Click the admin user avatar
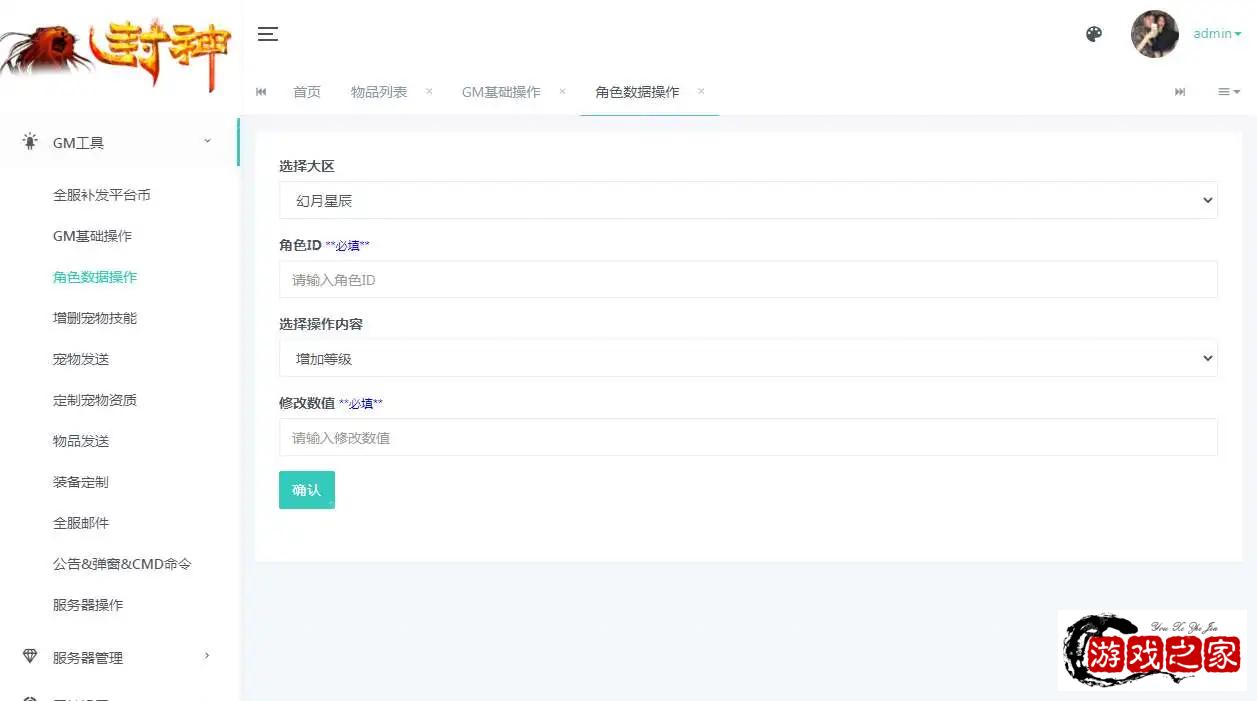This screenshot has width=1257, height=701. click(x=1154, y=34)
